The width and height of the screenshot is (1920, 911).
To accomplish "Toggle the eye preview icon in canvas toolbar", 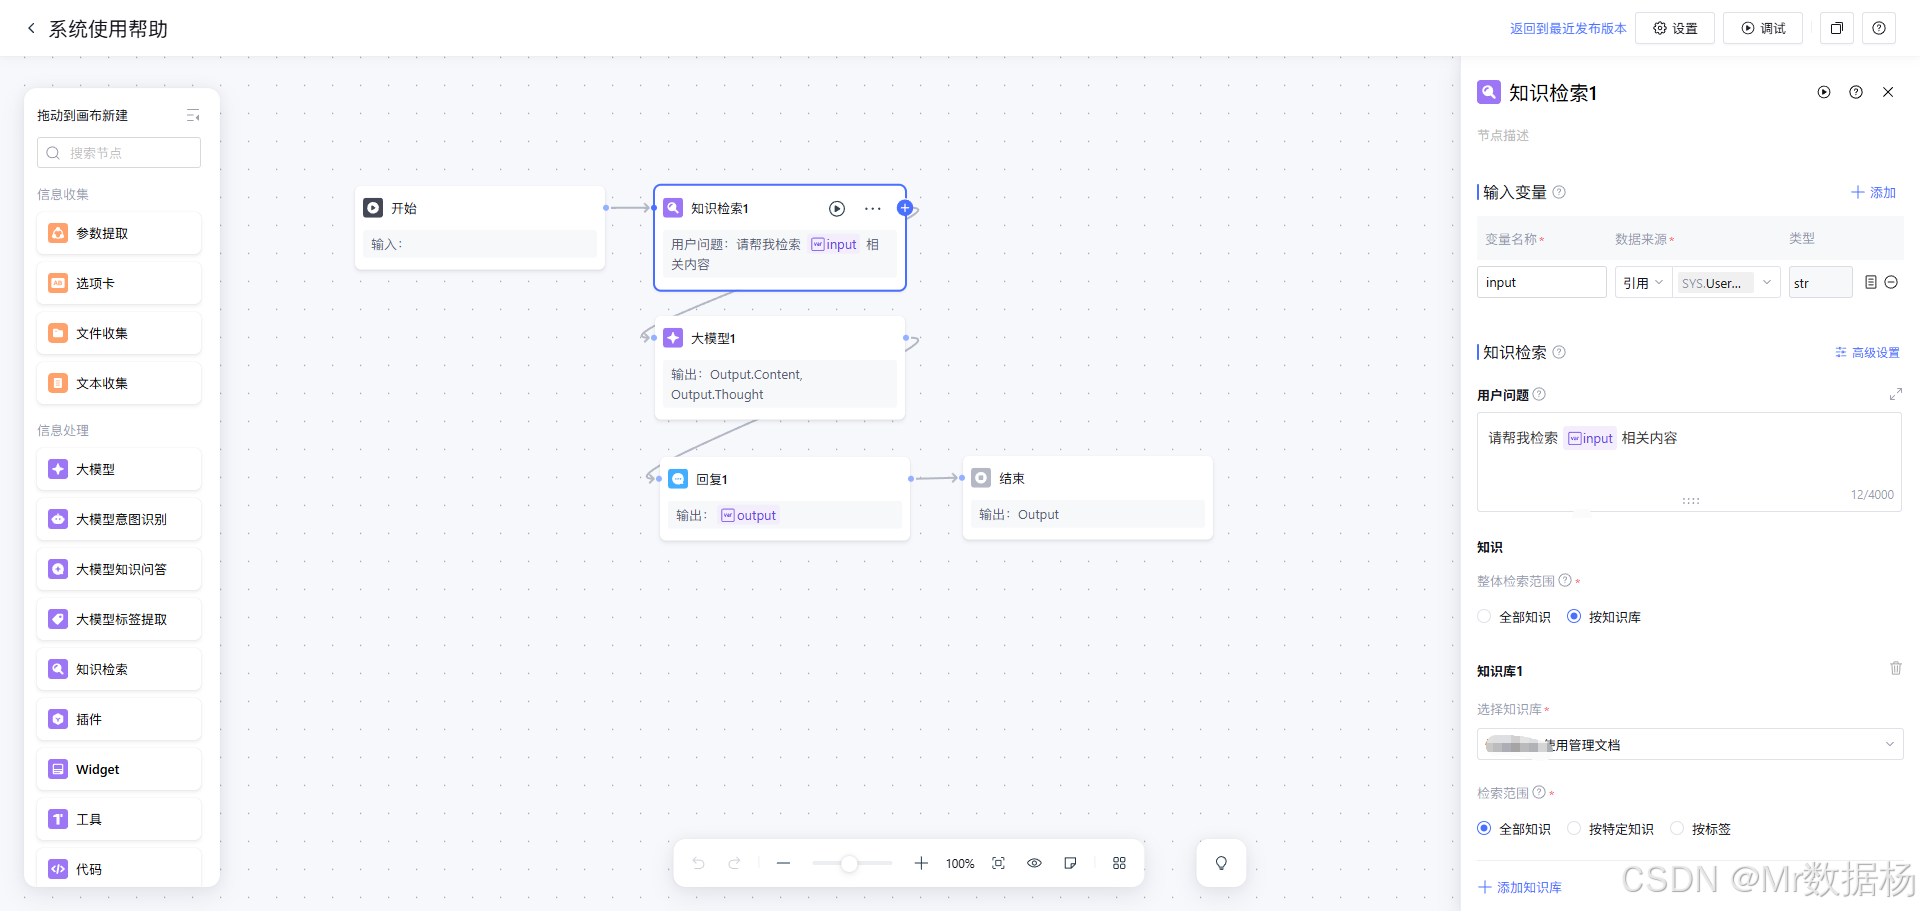I will (x=1034, y=863).
